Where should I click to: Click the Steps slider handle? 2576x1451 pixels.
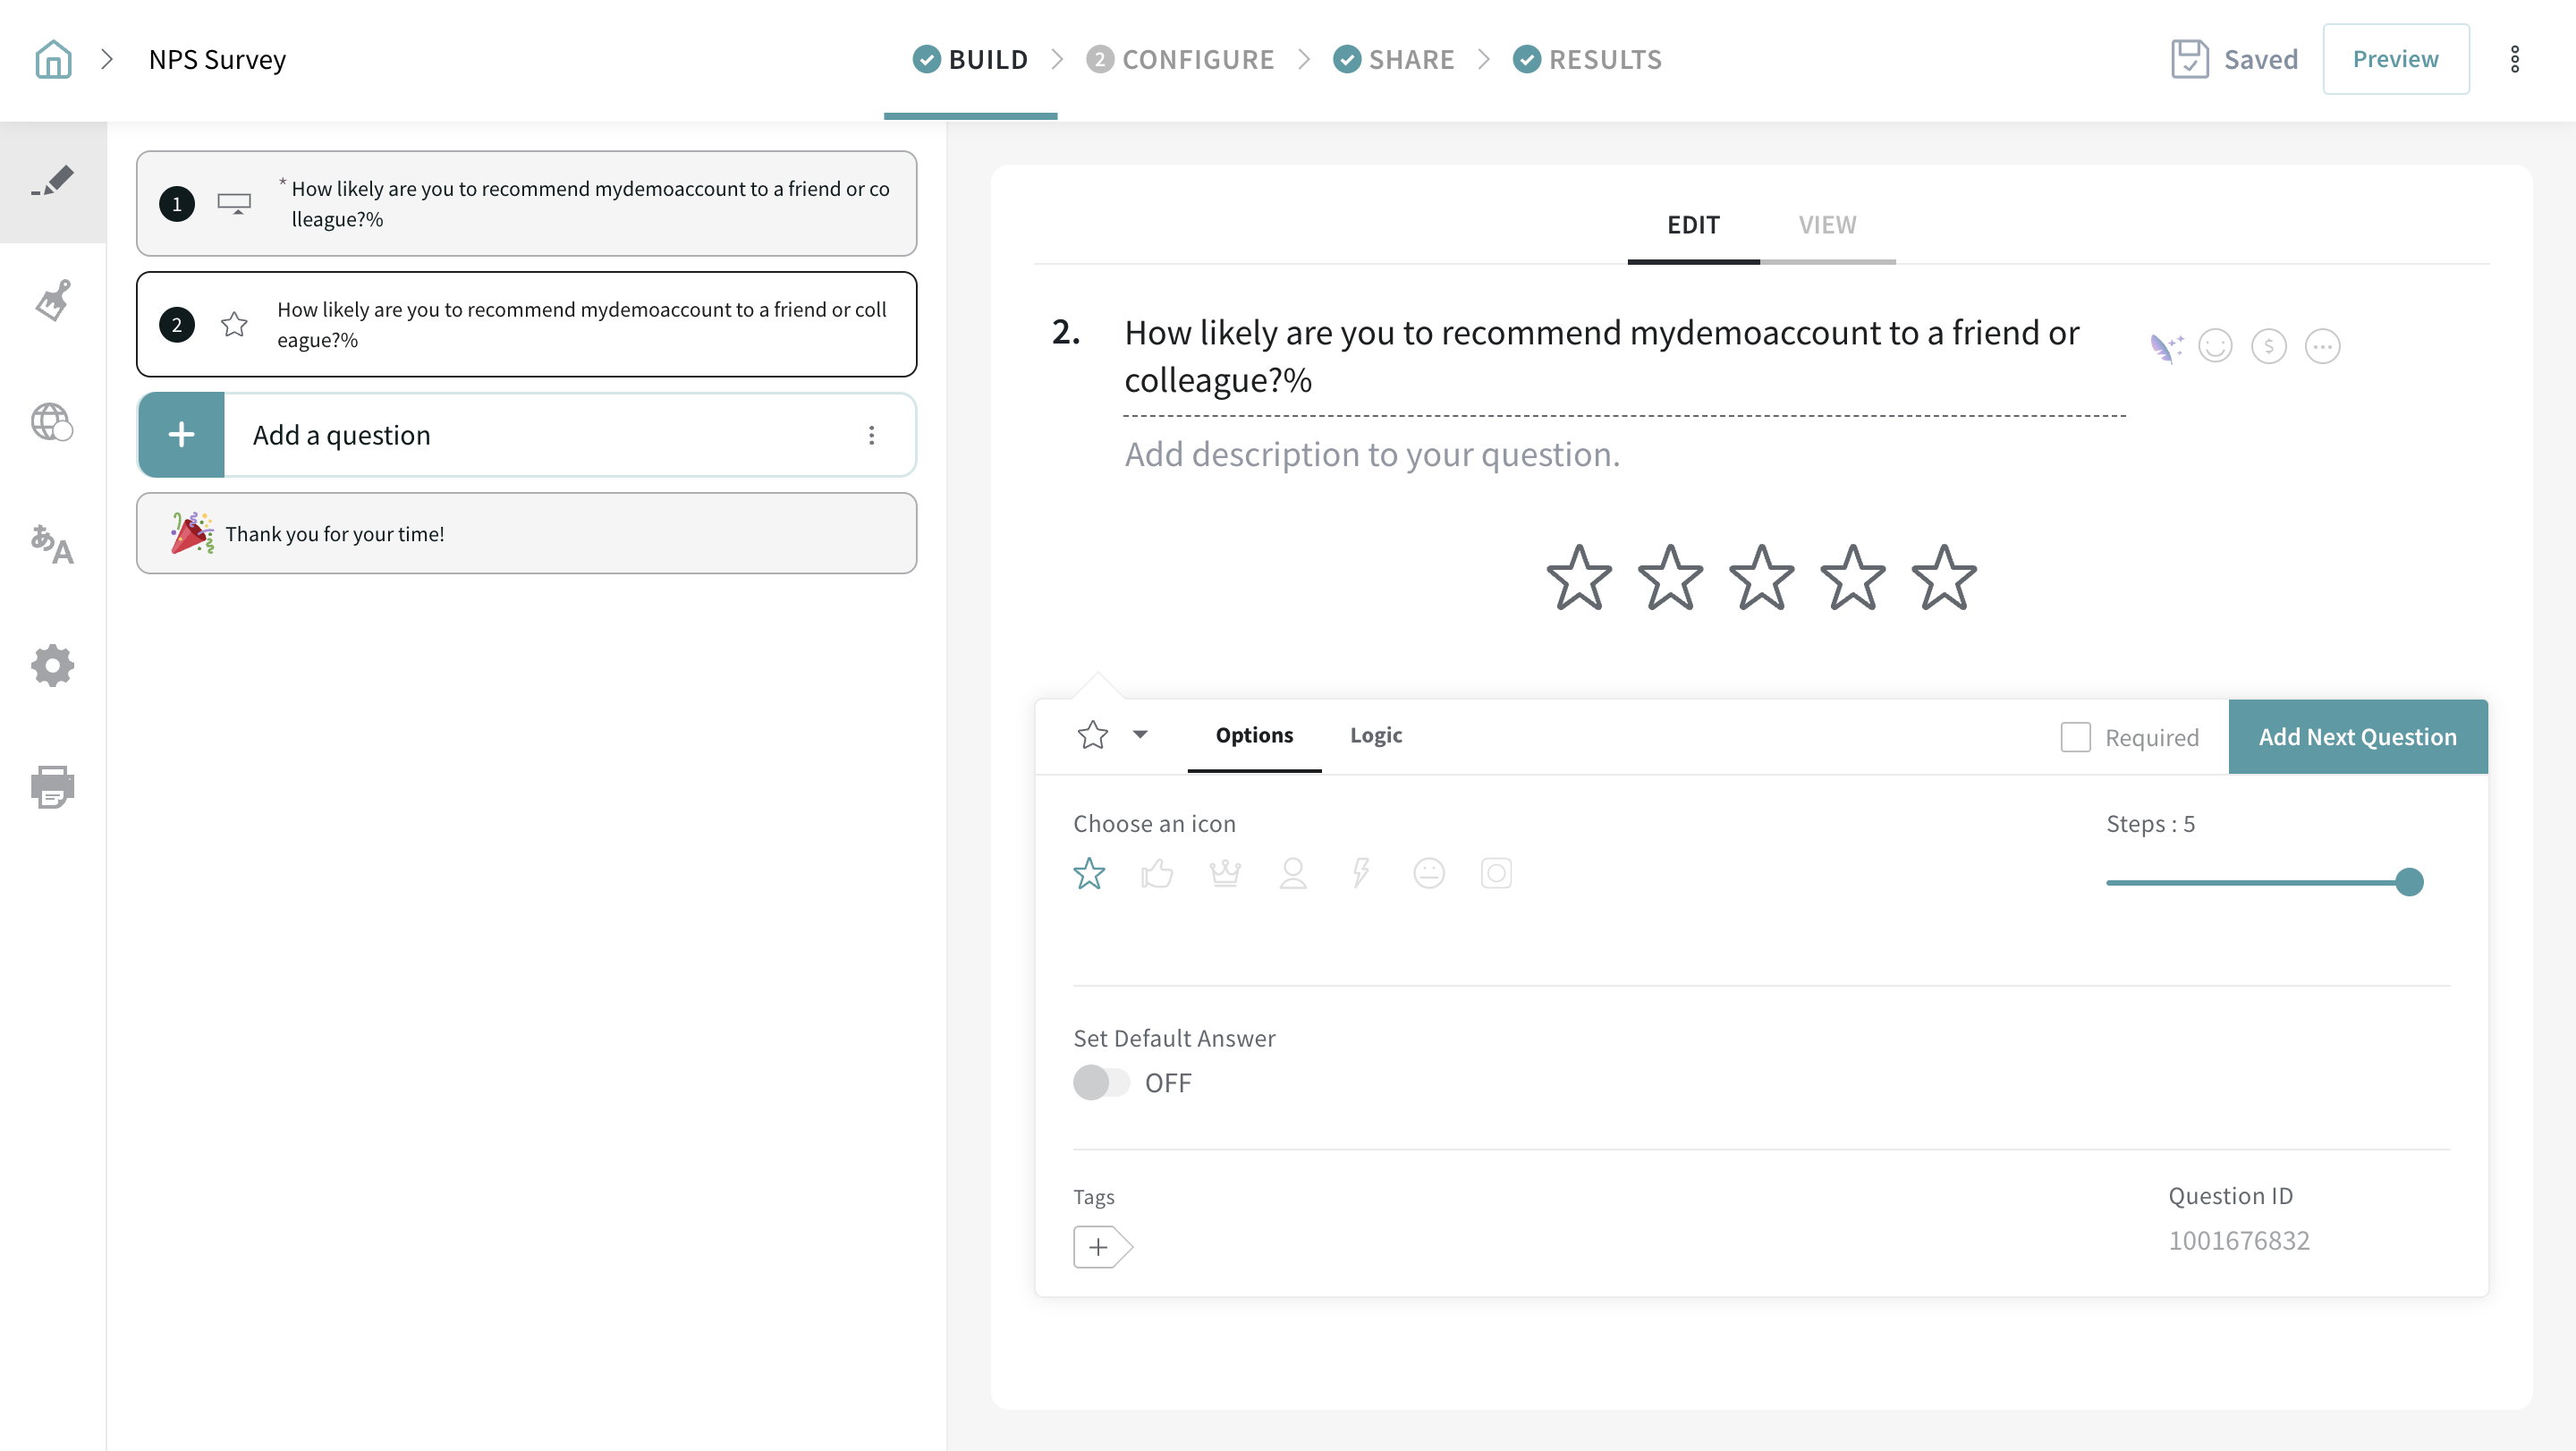2409,882
